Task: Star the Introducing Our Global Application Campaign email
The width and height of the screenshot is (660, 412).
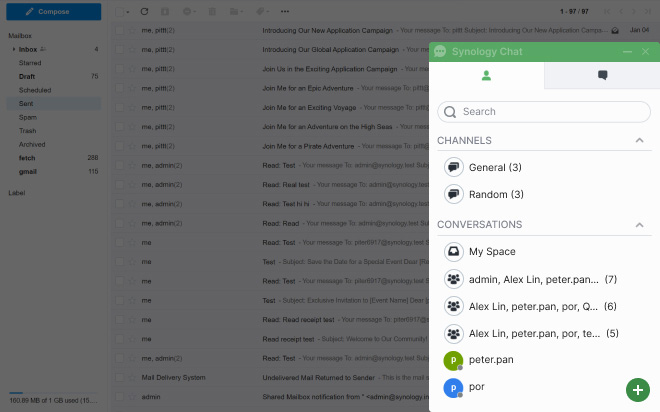Action: (x=131, y=48)
